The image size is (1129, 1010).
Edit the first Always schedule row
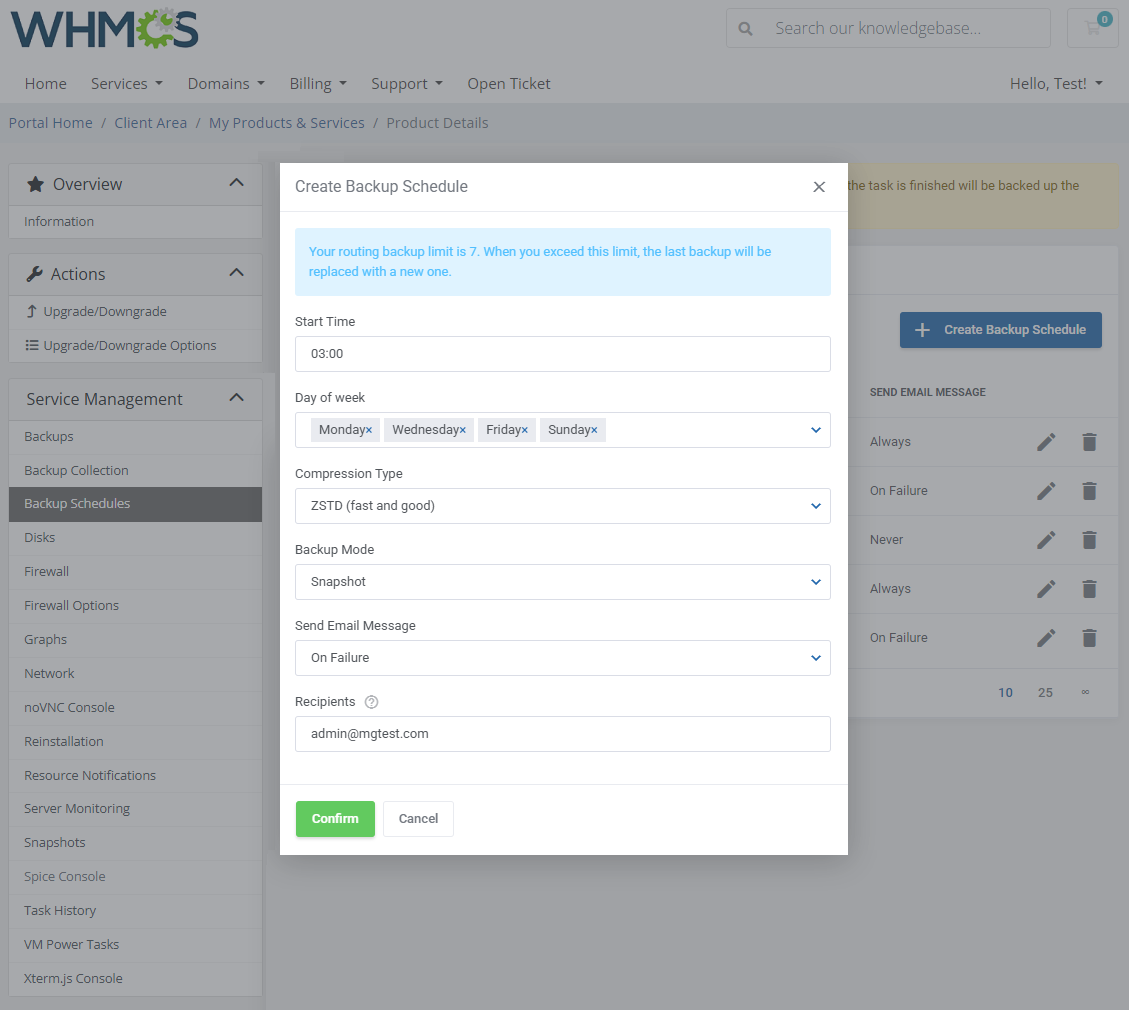(1046, 442)
